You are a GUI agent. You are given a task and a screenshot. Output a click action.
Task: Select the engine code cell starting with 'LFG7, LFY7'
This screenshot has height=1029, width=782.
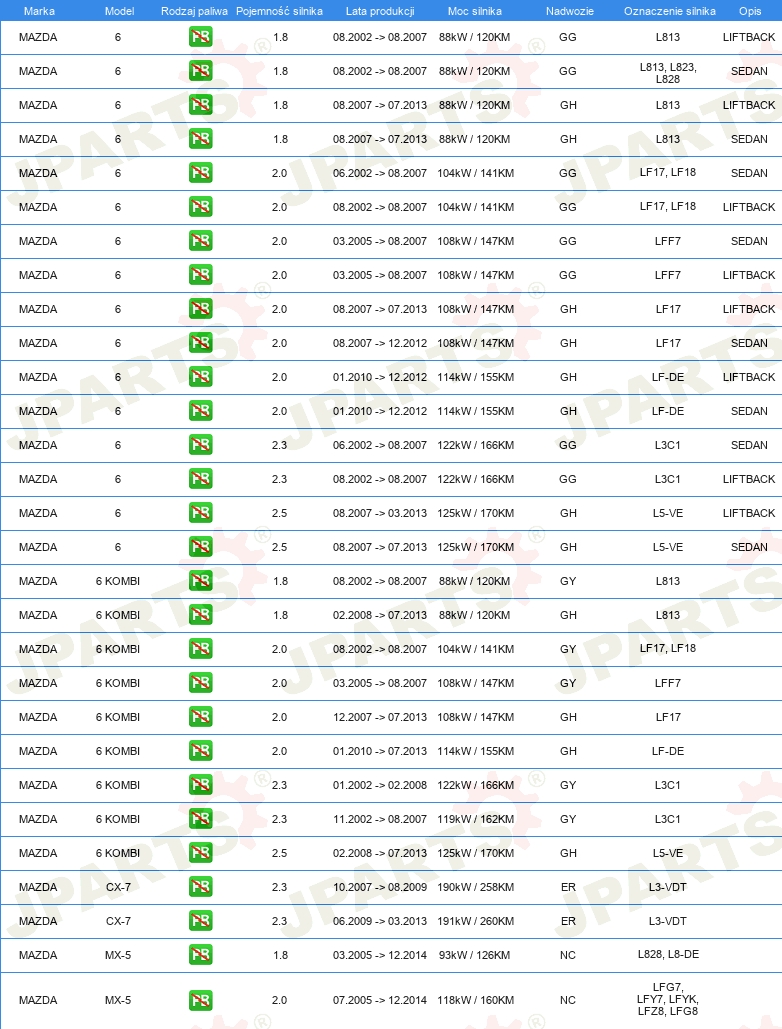point(668,999)
